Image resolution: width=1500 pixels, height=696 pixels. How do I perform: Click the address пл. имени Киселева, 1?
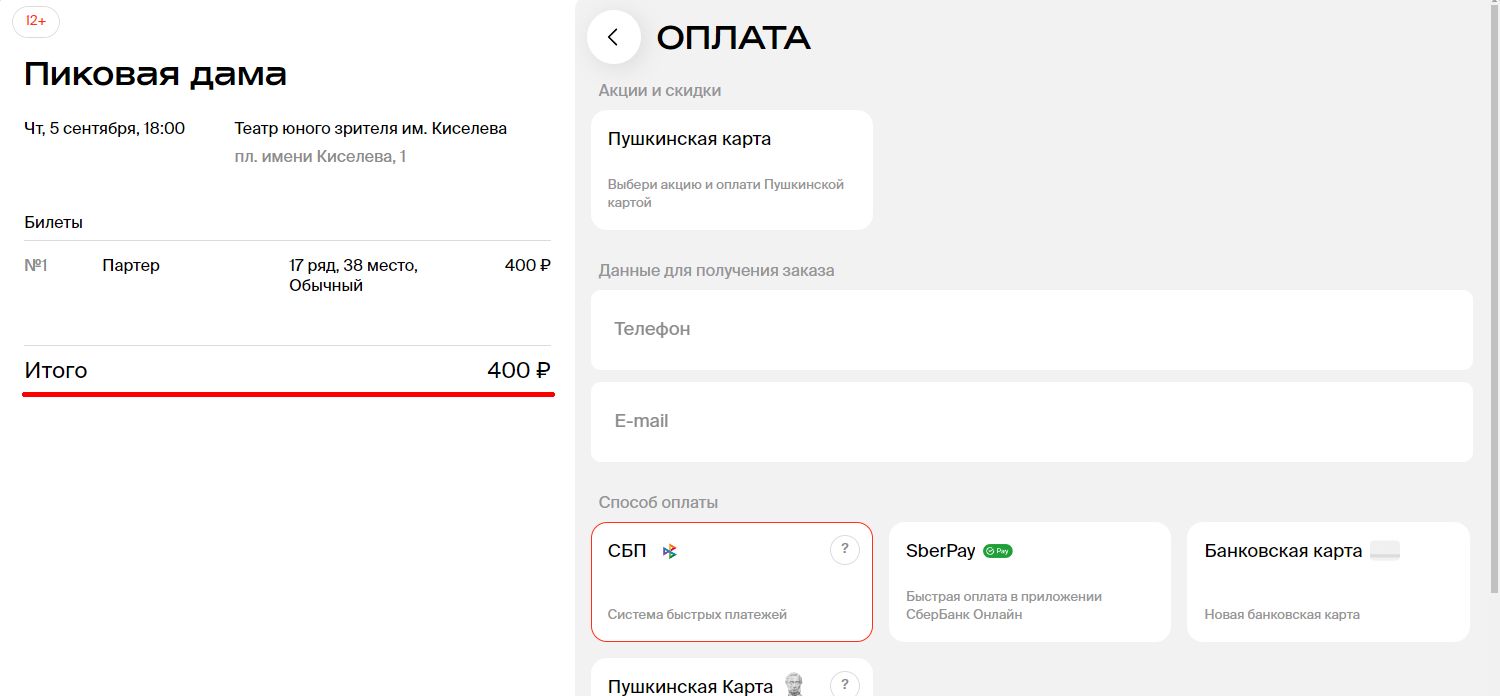pyautogui.click(x=320, y=157)
